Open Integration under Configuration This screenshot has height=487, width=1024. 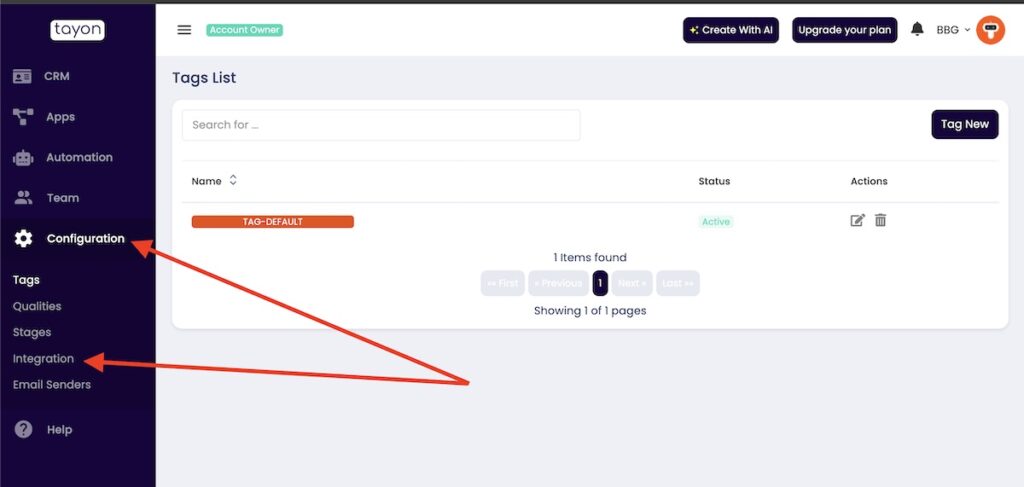tap(43, 358)
